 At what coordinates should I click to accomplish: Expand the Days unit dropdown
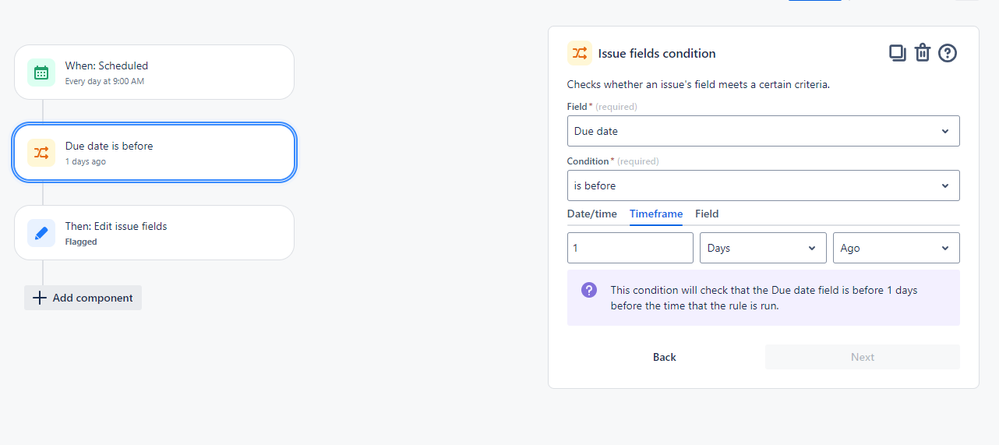pyautogui.click(x=763, y=248)
